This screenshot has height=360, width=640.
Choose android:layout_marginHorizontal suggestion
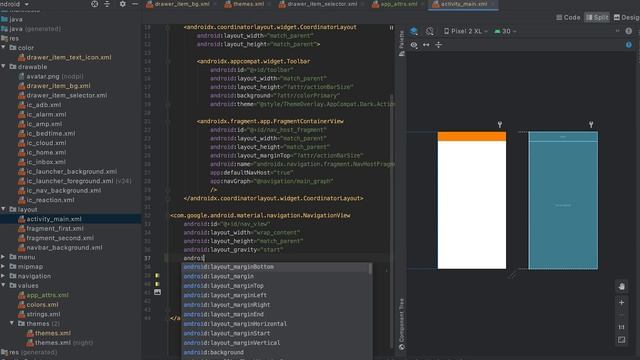point(276,324)
